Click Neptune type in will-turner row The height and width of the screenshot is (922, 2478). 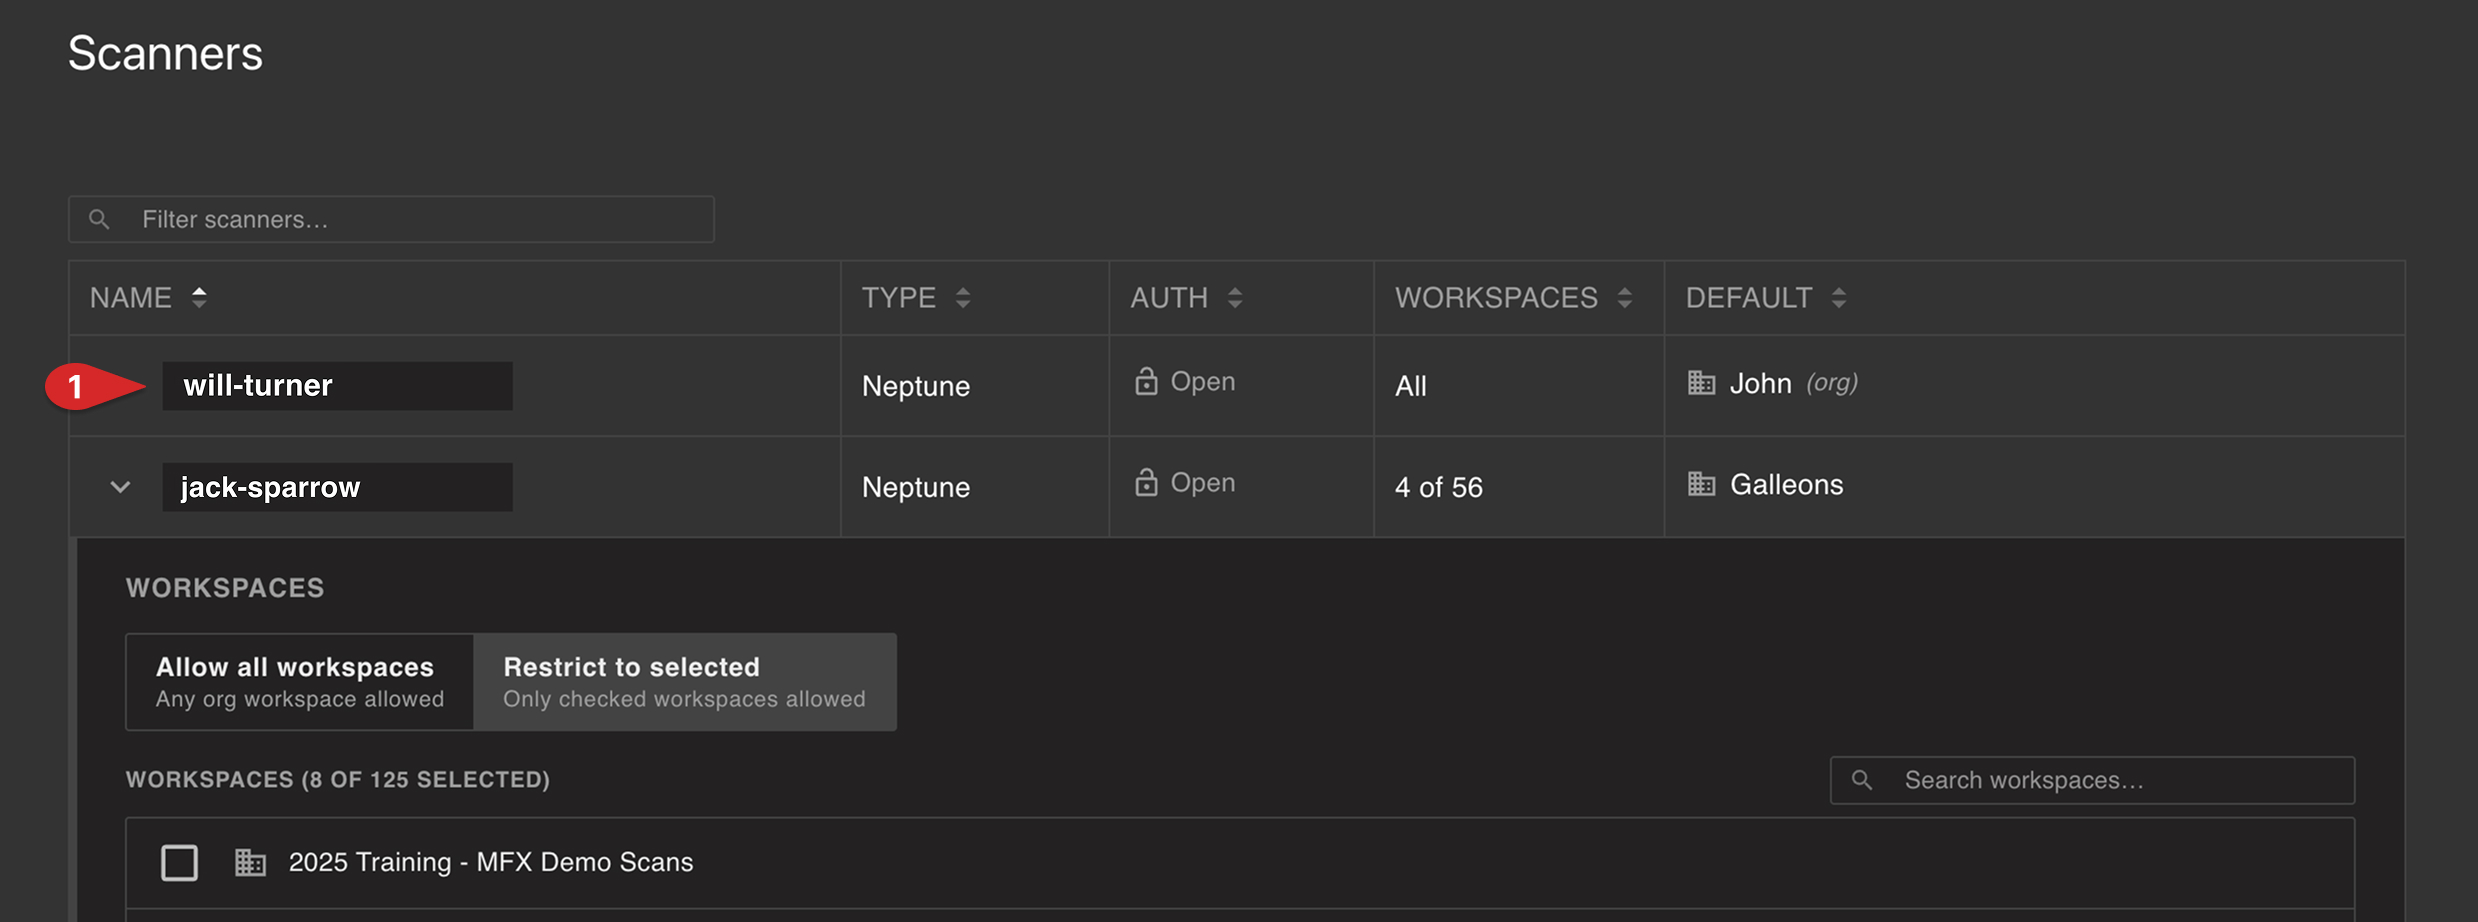click(916, 386)
